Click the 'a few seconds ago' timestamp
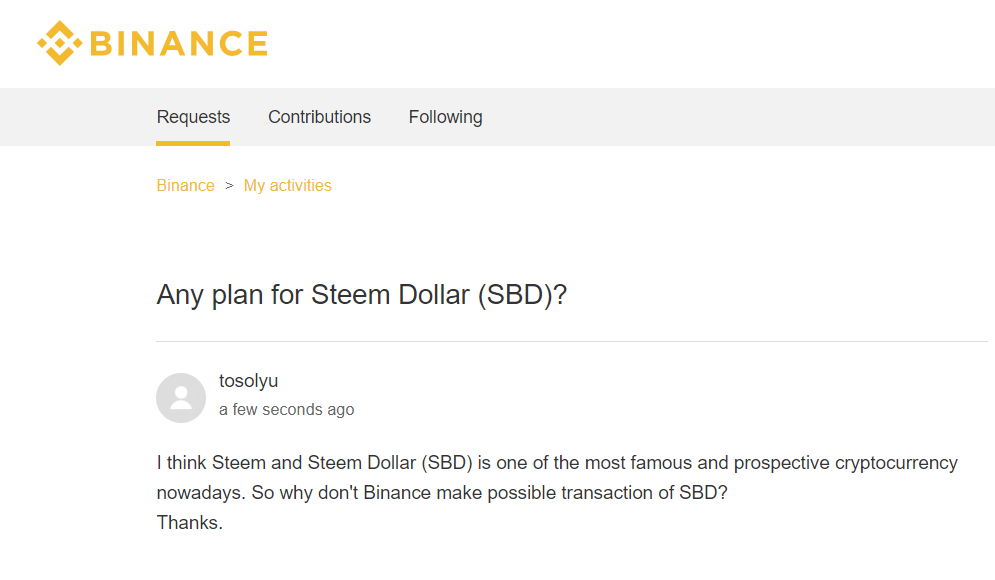 pos(286,409)
